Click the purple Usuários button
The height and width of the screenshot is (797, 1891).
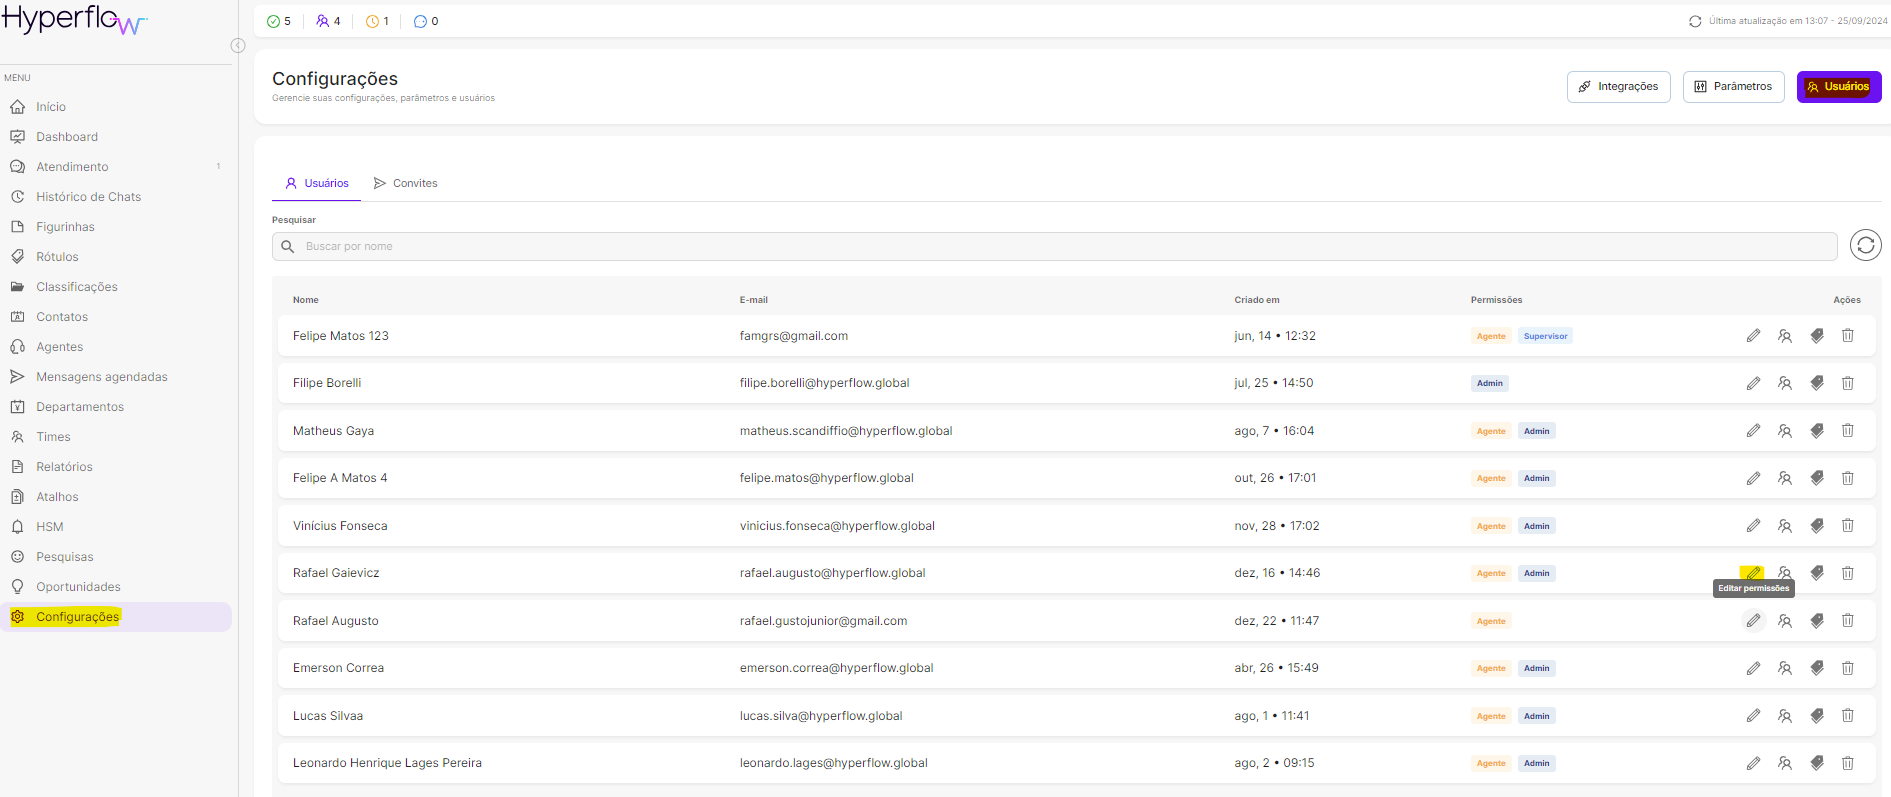click(x=1838, y=87)
